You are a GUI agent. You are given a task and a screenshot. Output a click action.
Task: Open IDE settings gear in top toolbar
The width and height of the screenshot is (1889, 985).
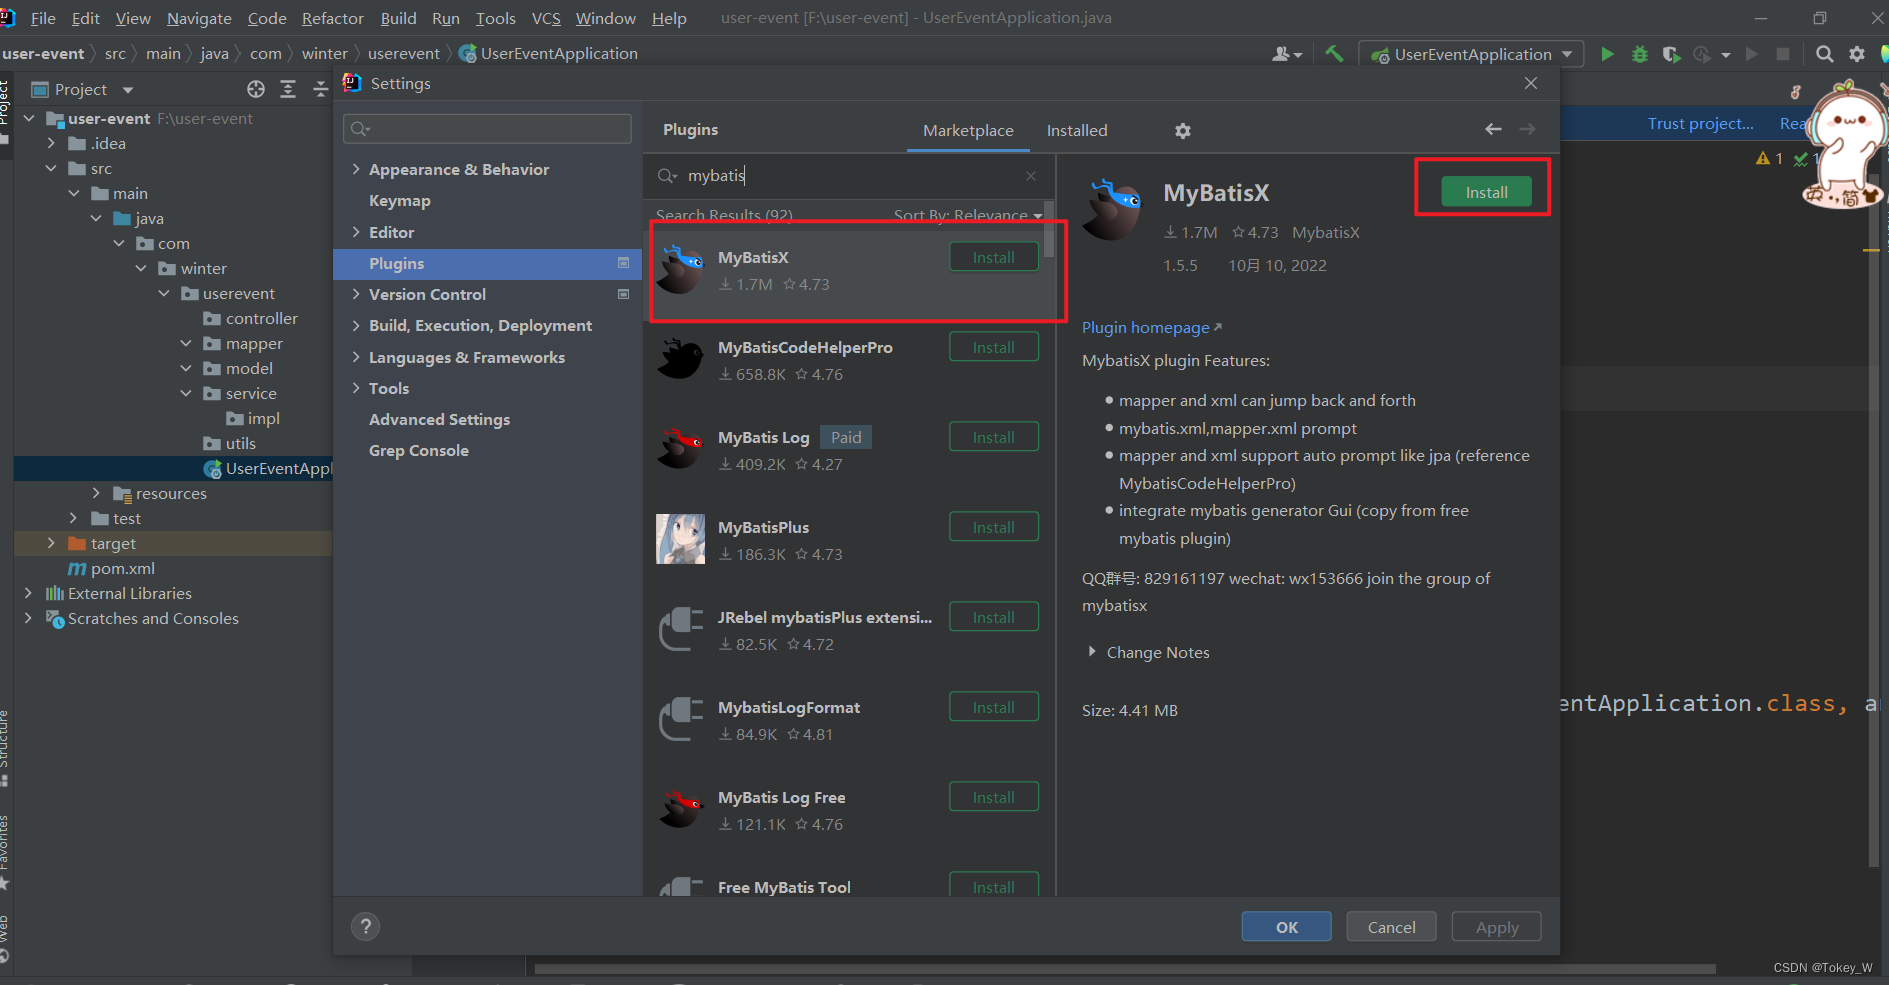1857,54
